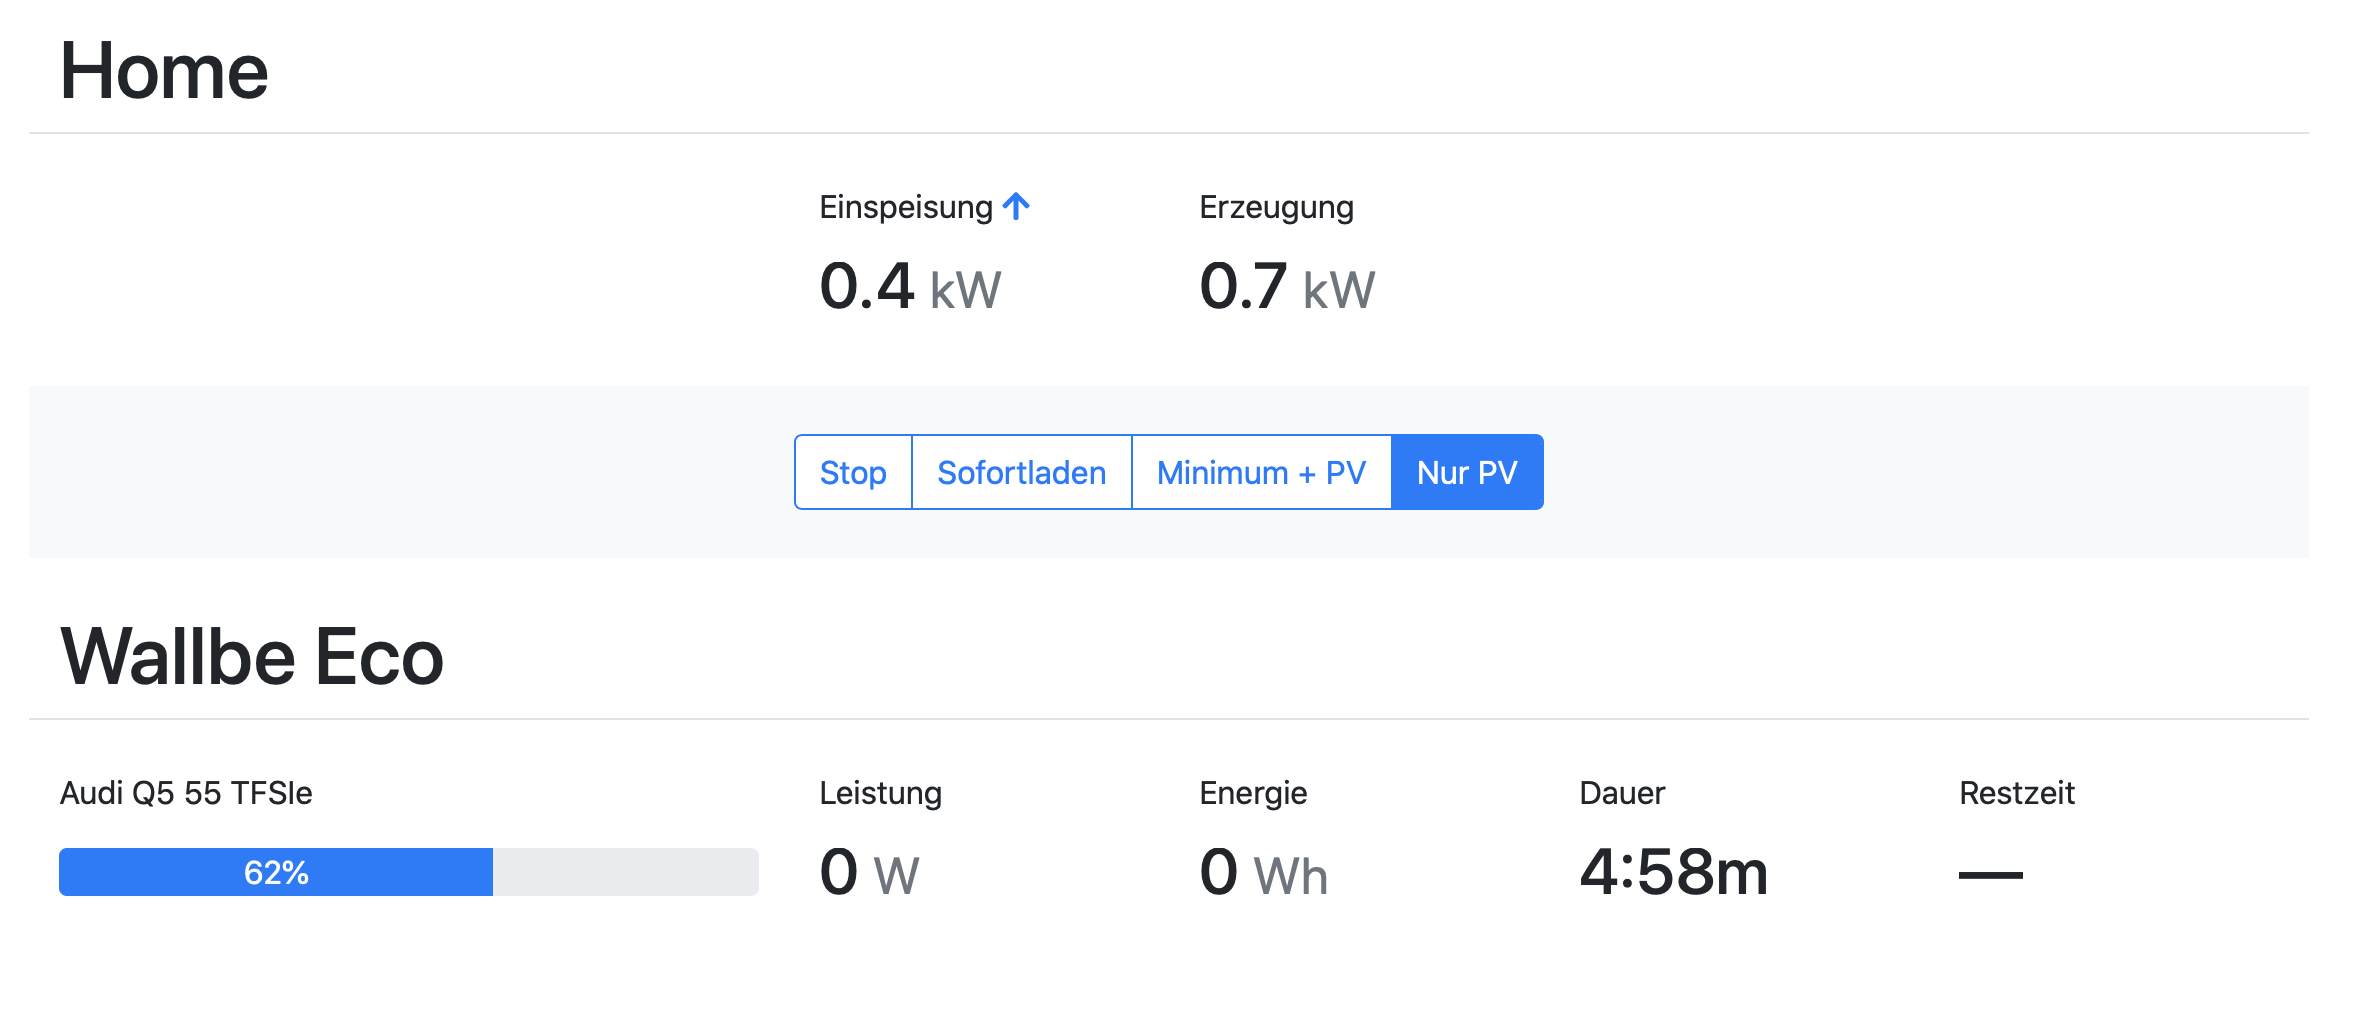
Task: Click the 0.7 kW generation value
Action: [x=1288, y=287]
